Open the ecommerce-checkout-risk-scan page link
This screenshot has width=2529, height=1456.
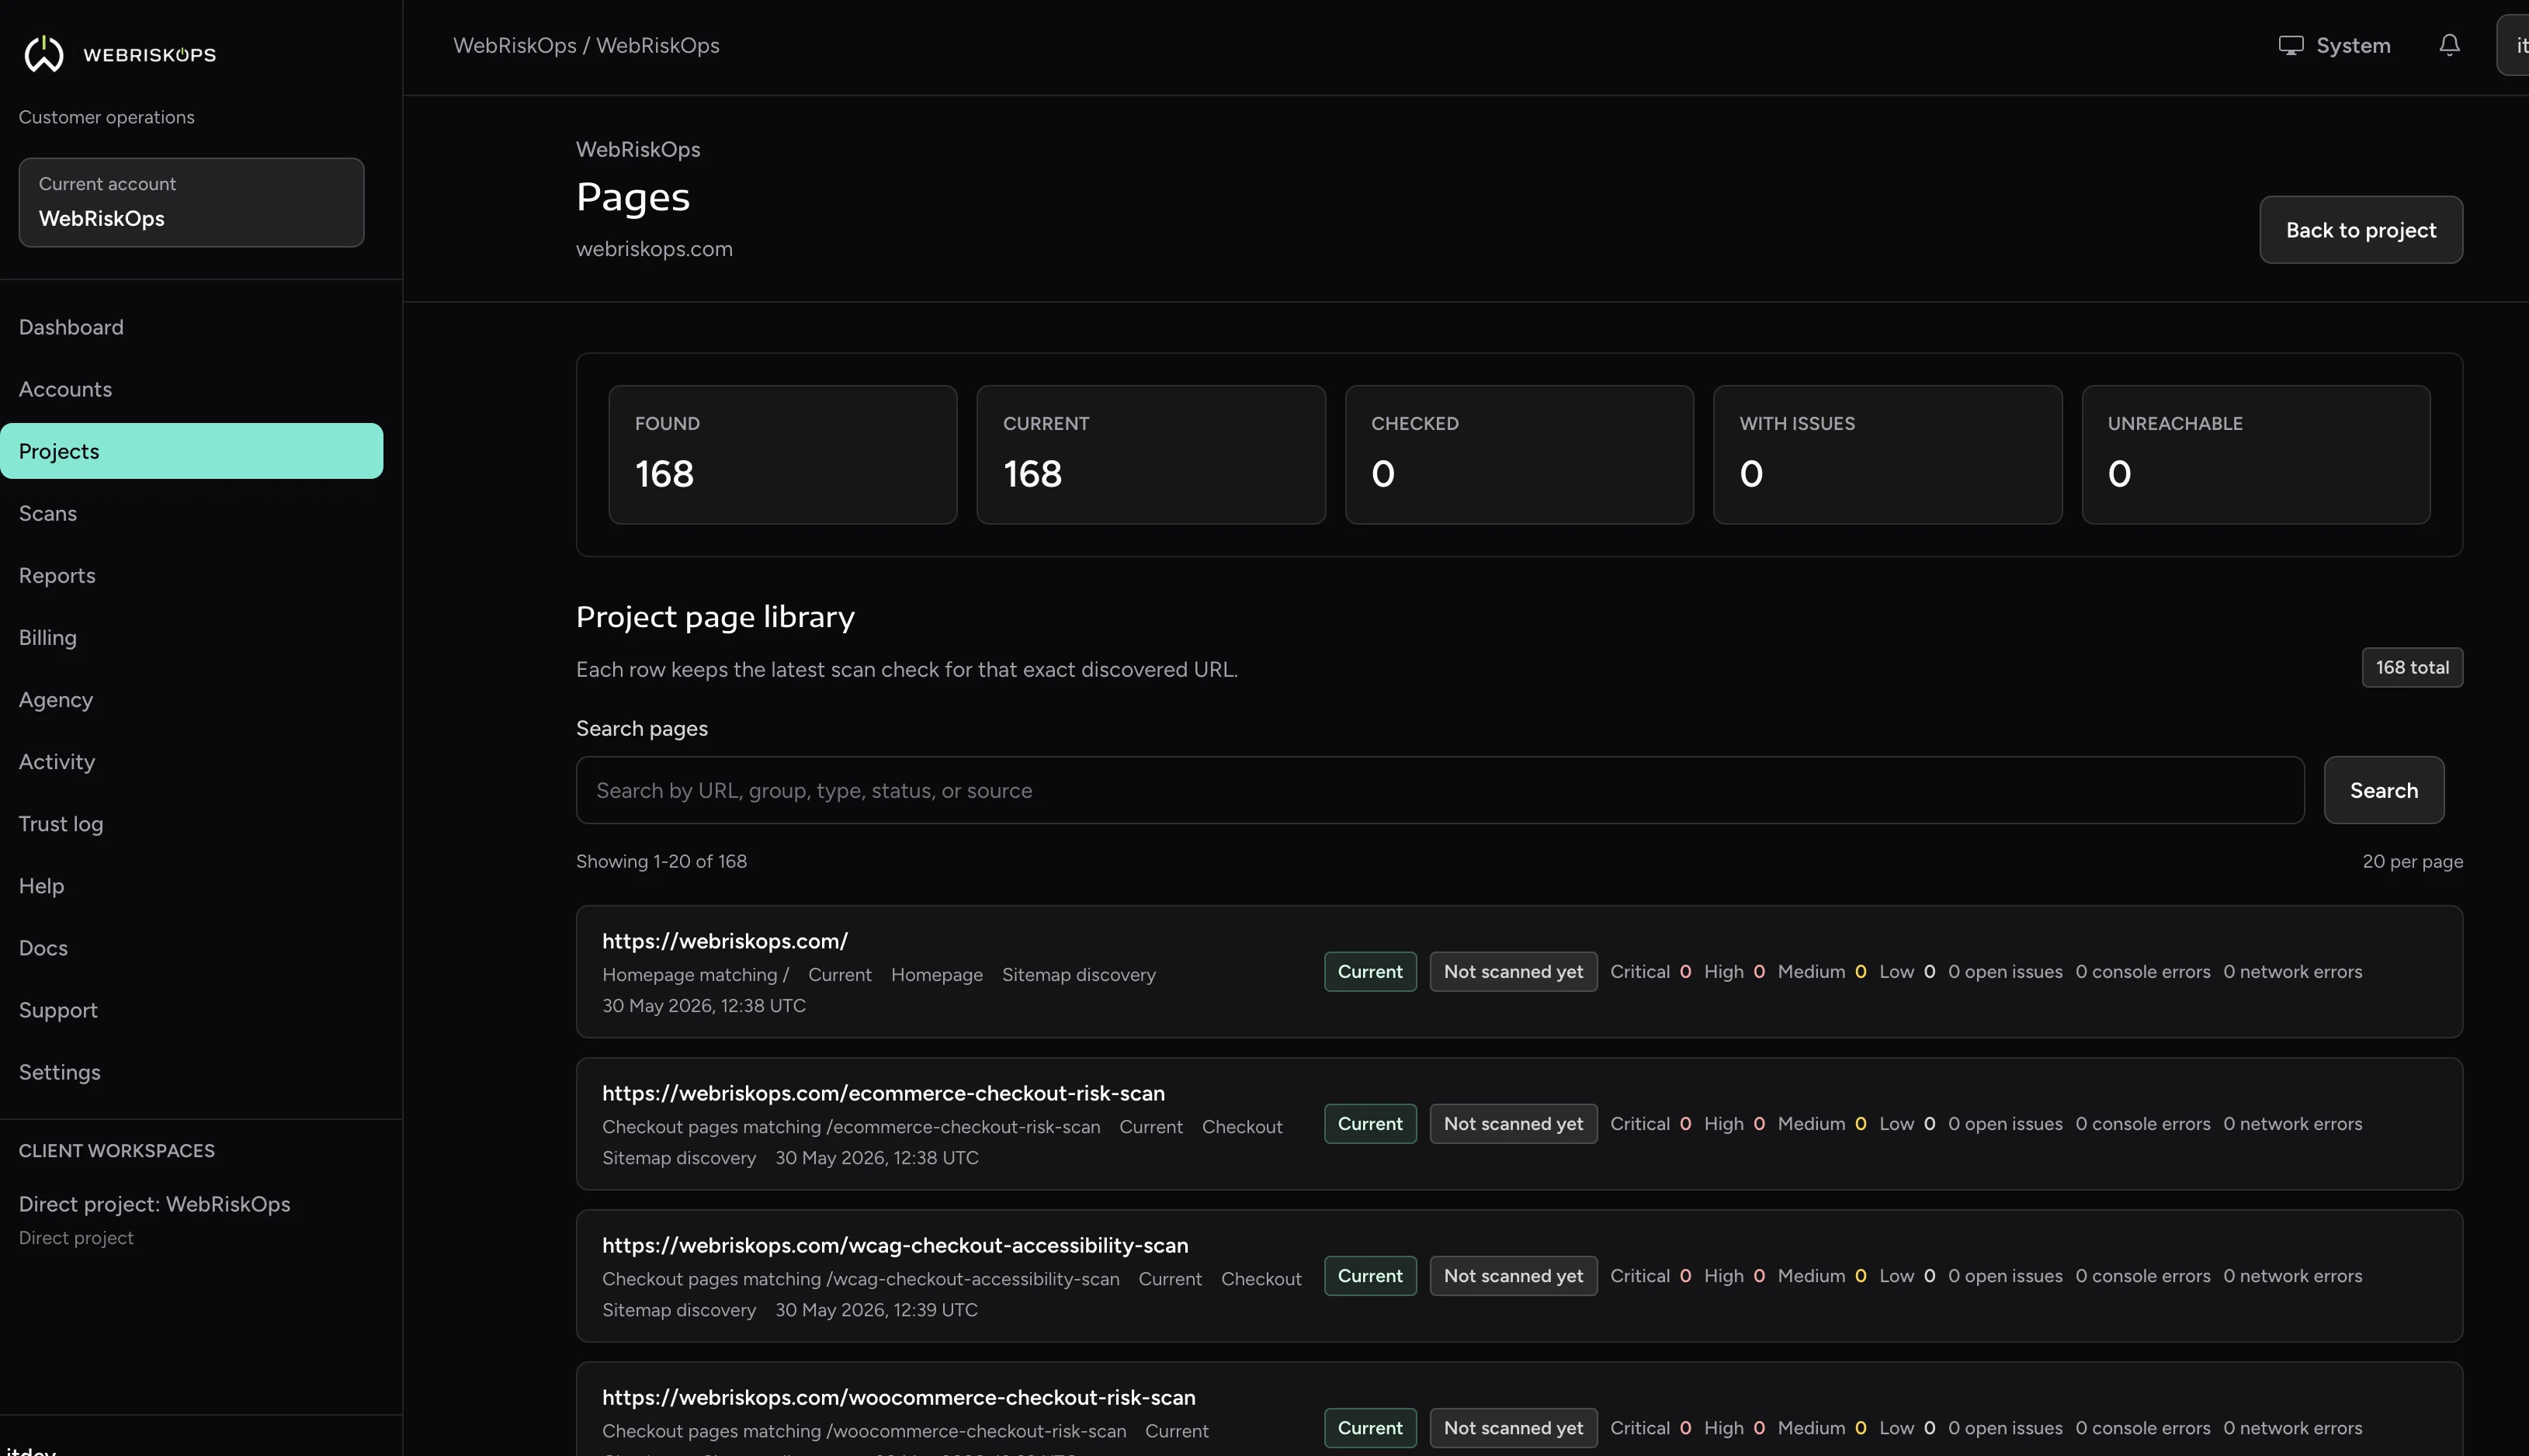(883, 1093)
